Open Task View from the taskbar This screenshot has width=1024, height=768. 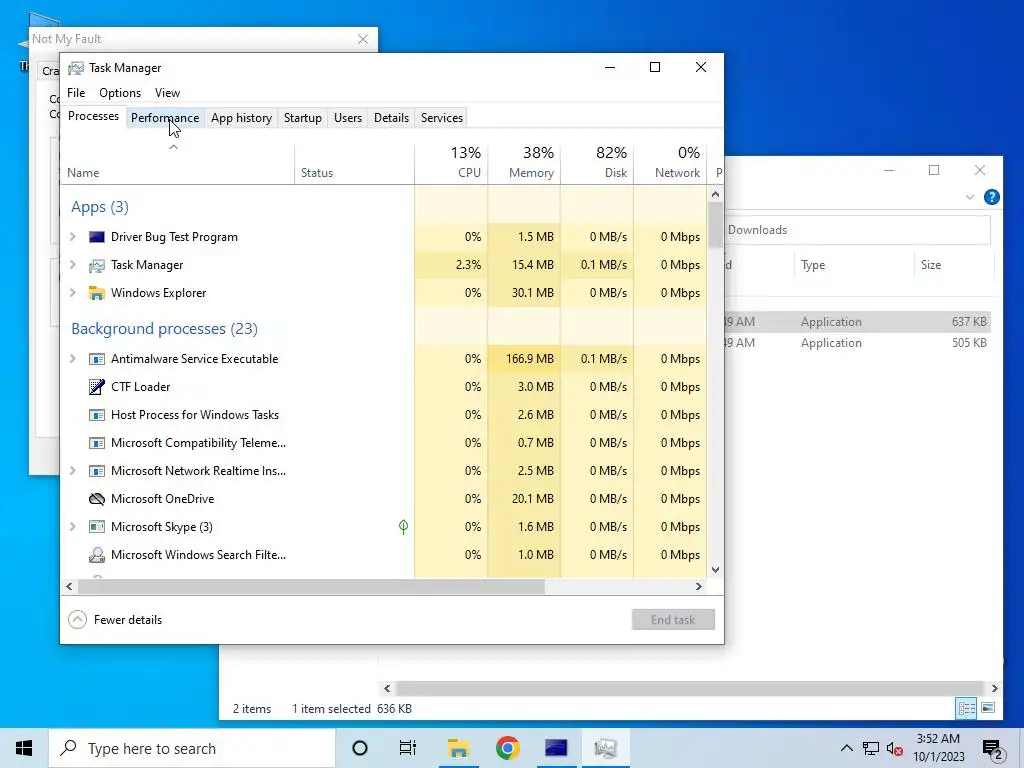(408, 748)
